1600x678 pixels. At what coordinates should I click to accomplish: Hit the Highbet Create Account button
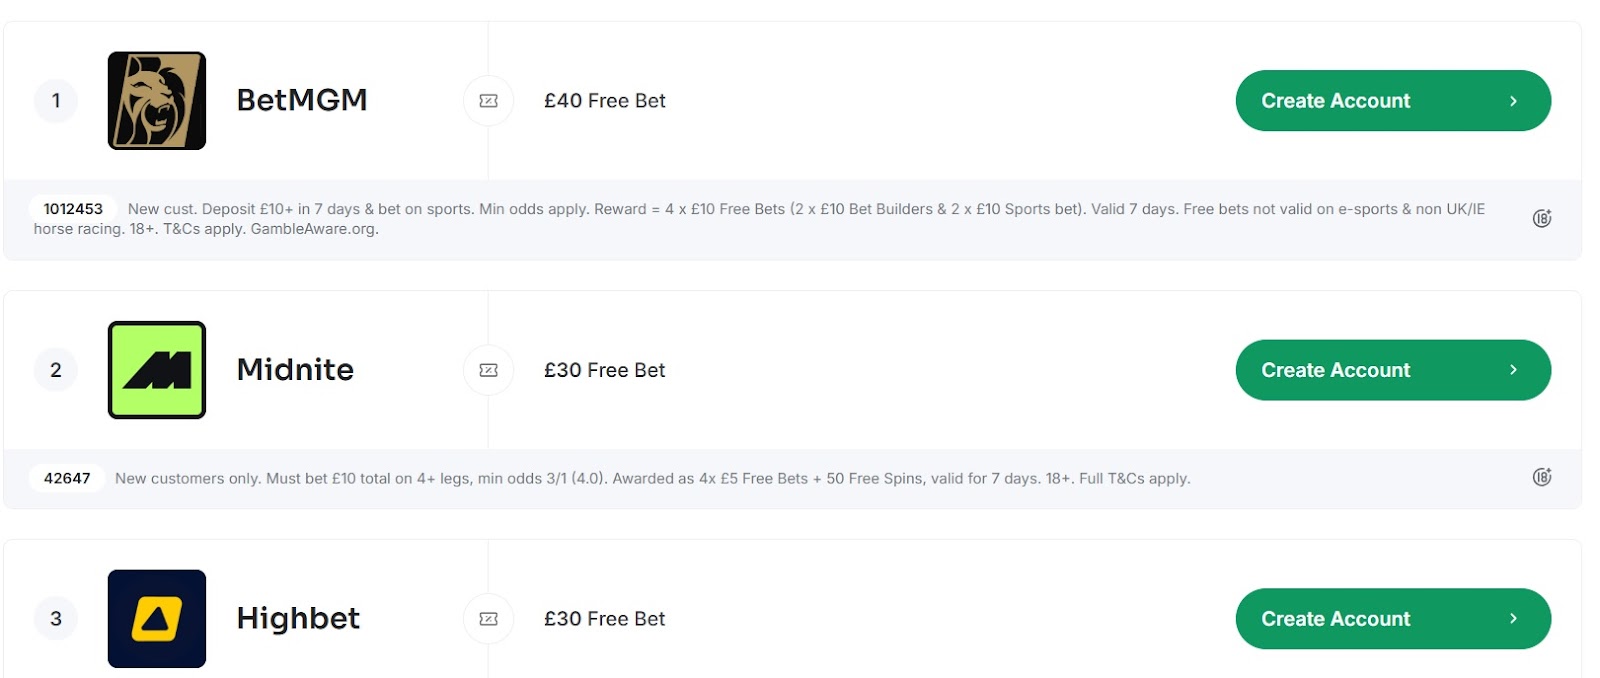tap(1392, 619)
